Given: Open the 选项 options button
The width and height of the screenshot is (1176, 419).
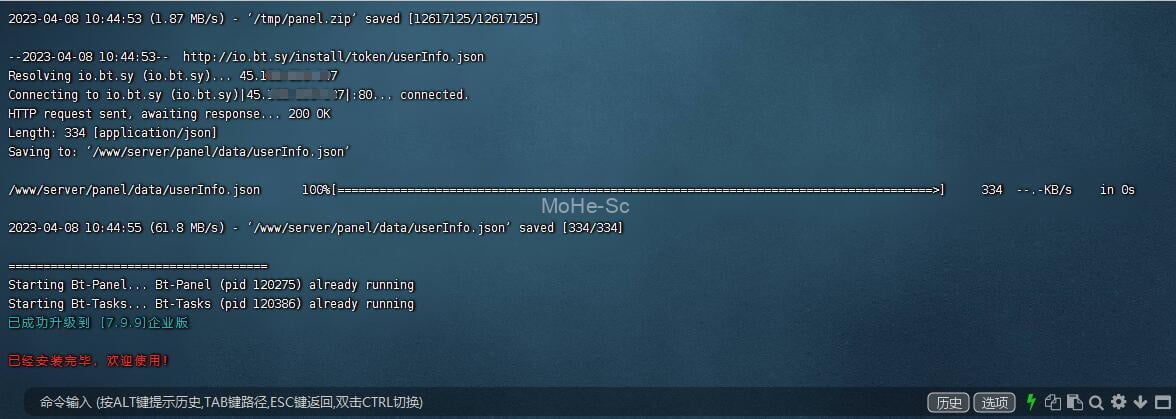Looking at the screenshot, I should (994, 403).
